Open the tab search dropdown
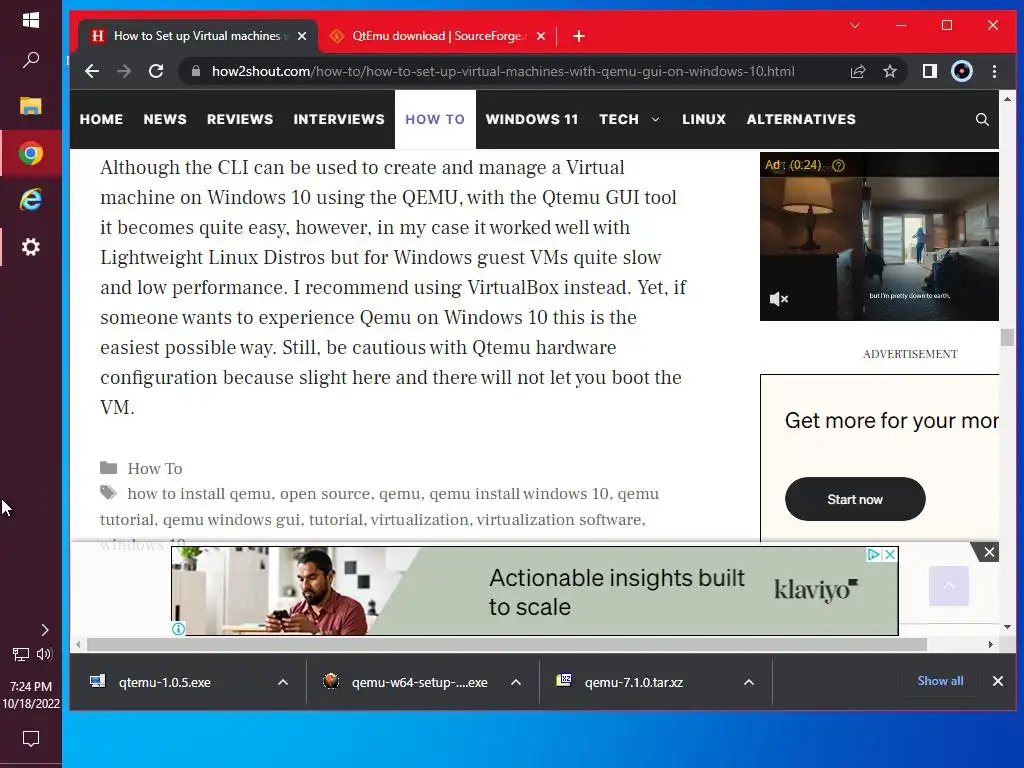Viewport: 1024px width, 768px height. pyautogui.click(x=855, y=25)
